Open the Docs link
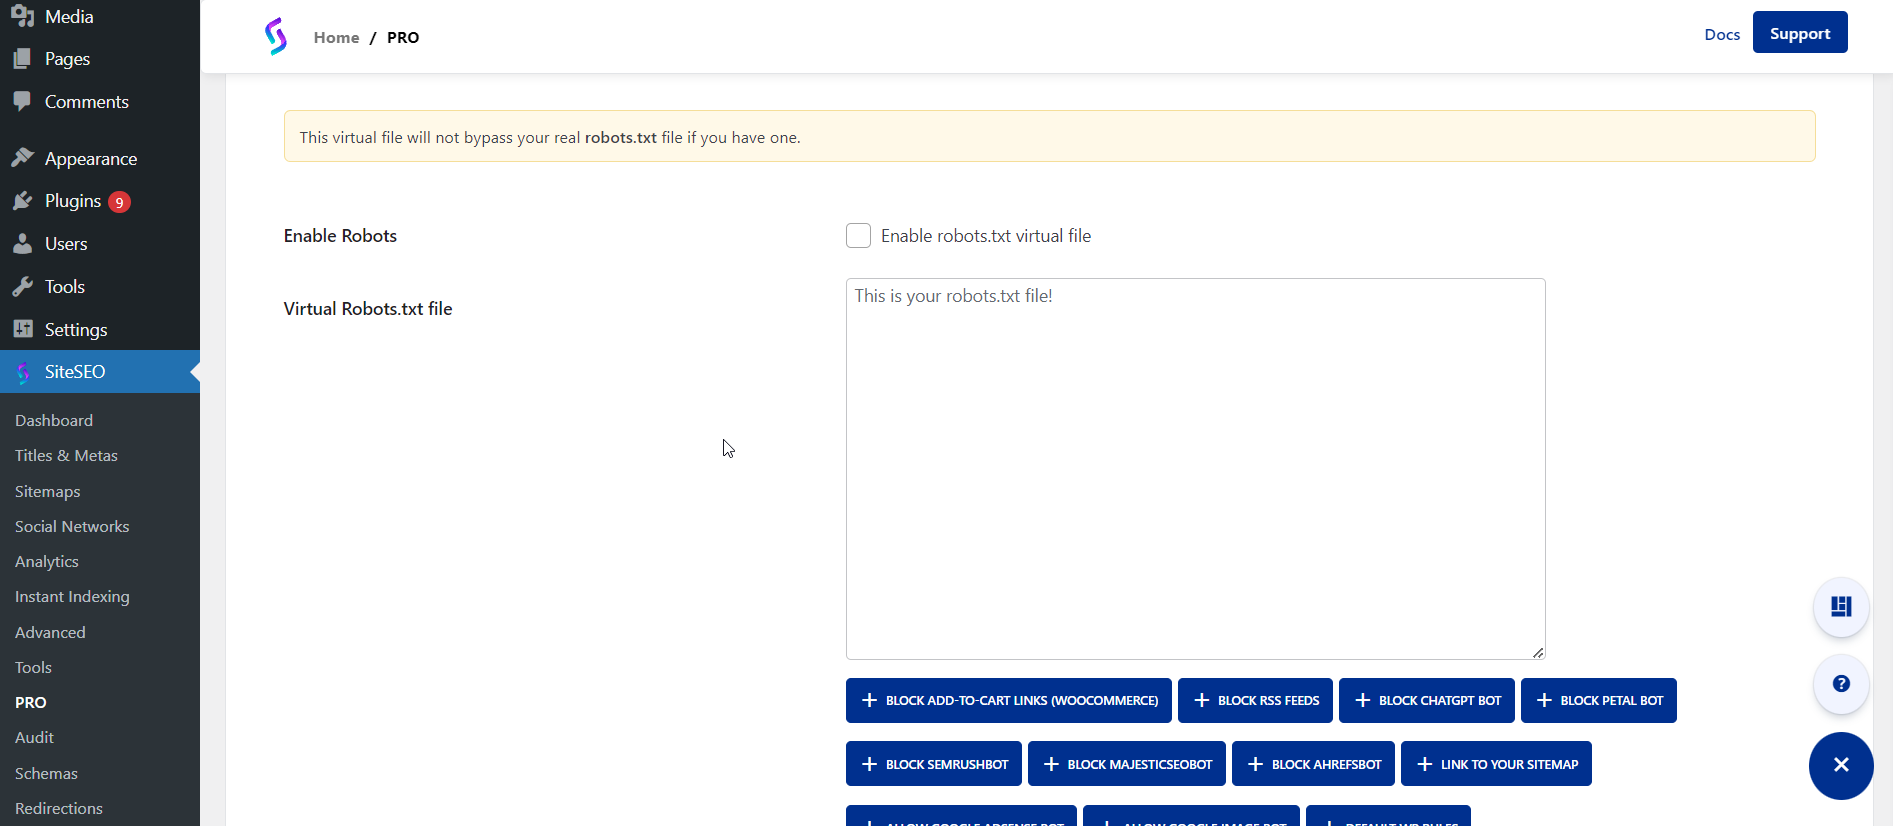 1722,34
